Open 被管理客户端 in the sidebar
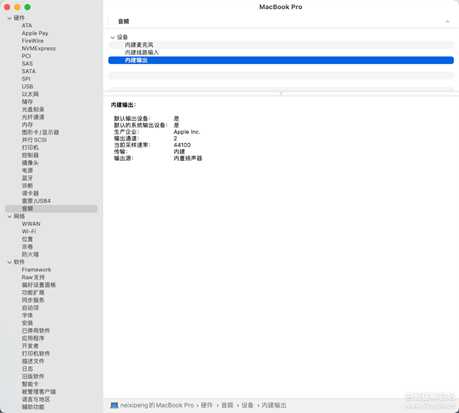This screenshot has height=413, width=459. (39, 392)
